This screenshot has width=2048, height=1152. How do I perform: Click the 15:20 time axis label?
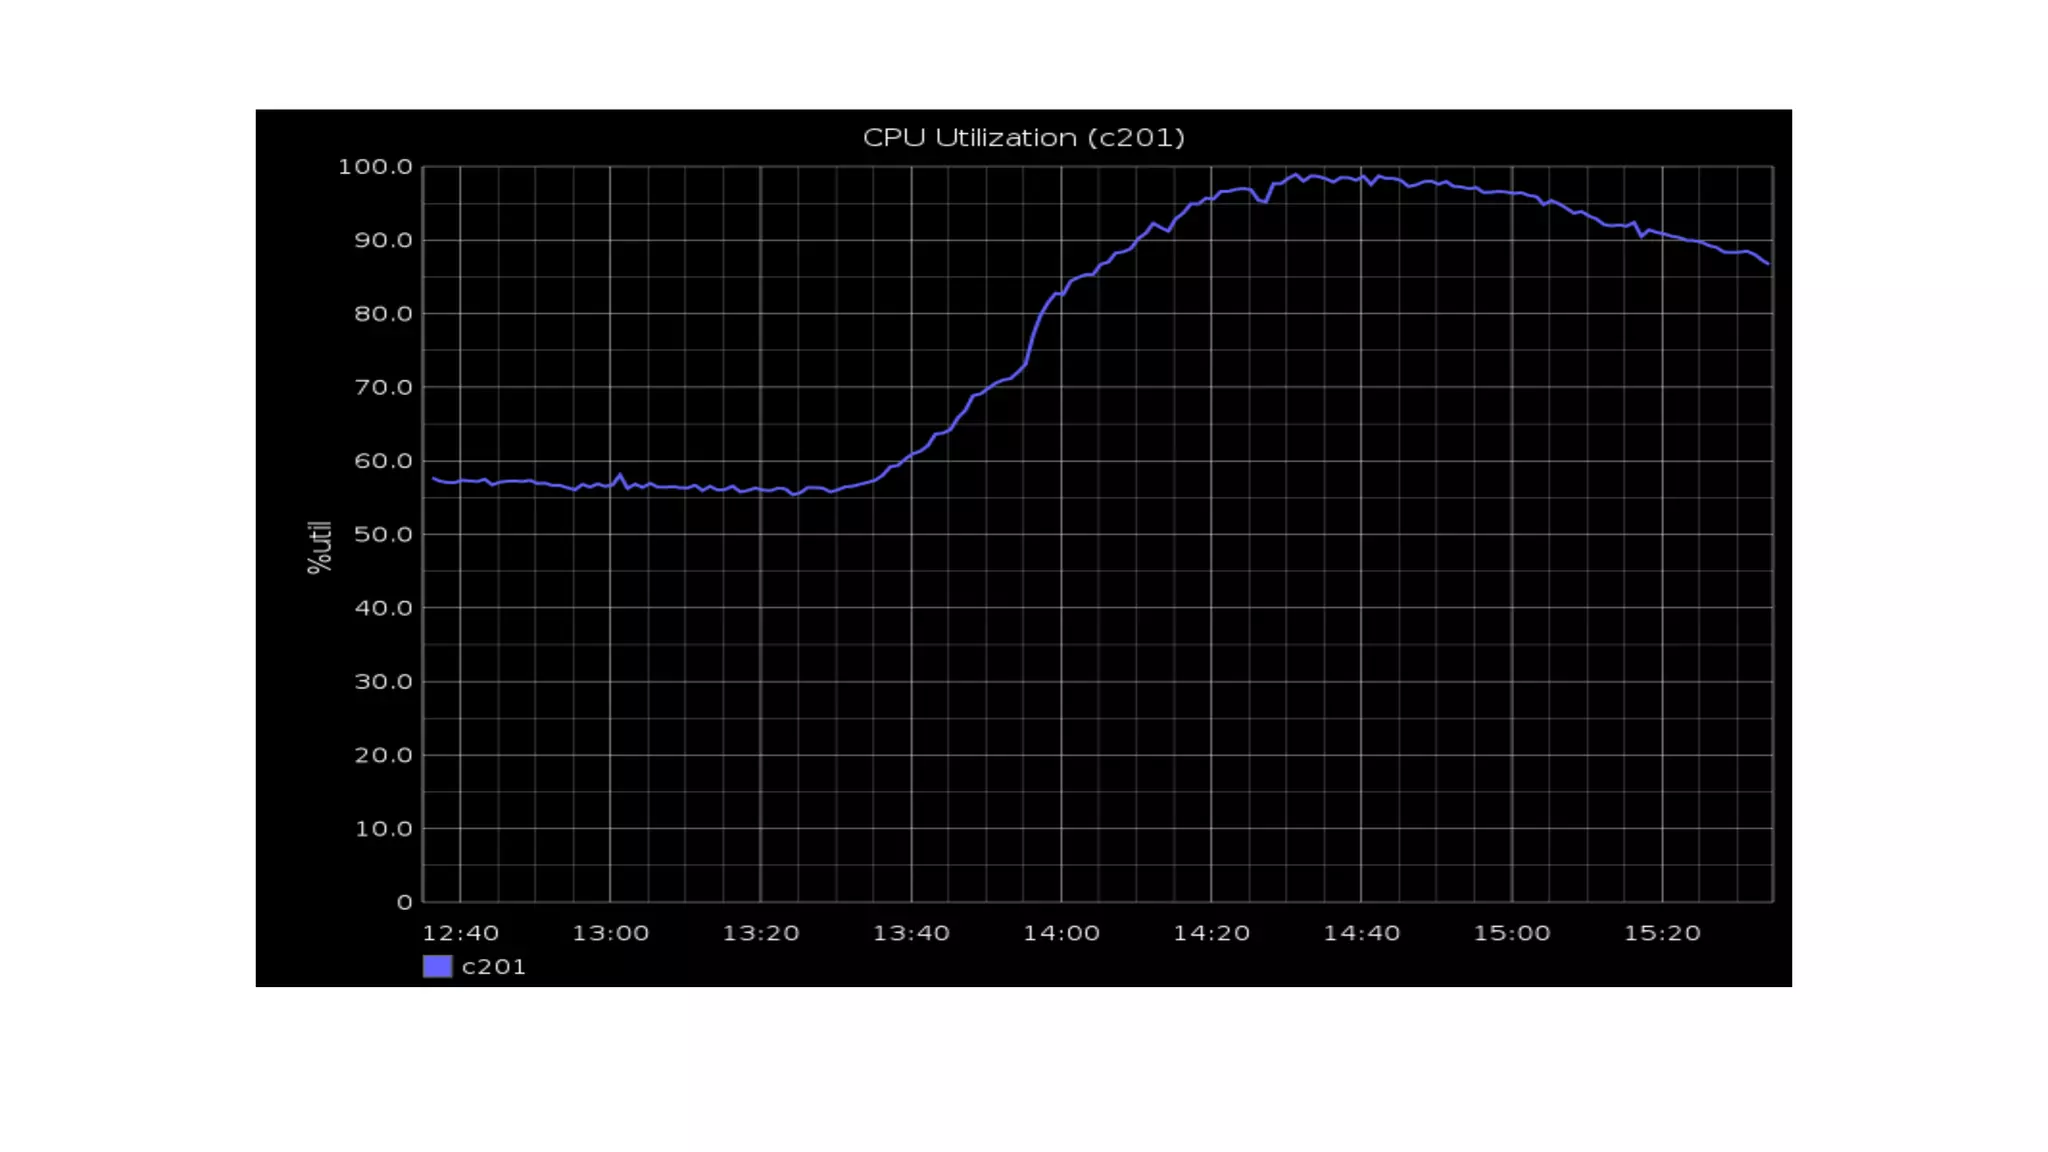pyautogui.click(x=1662, y=933)
